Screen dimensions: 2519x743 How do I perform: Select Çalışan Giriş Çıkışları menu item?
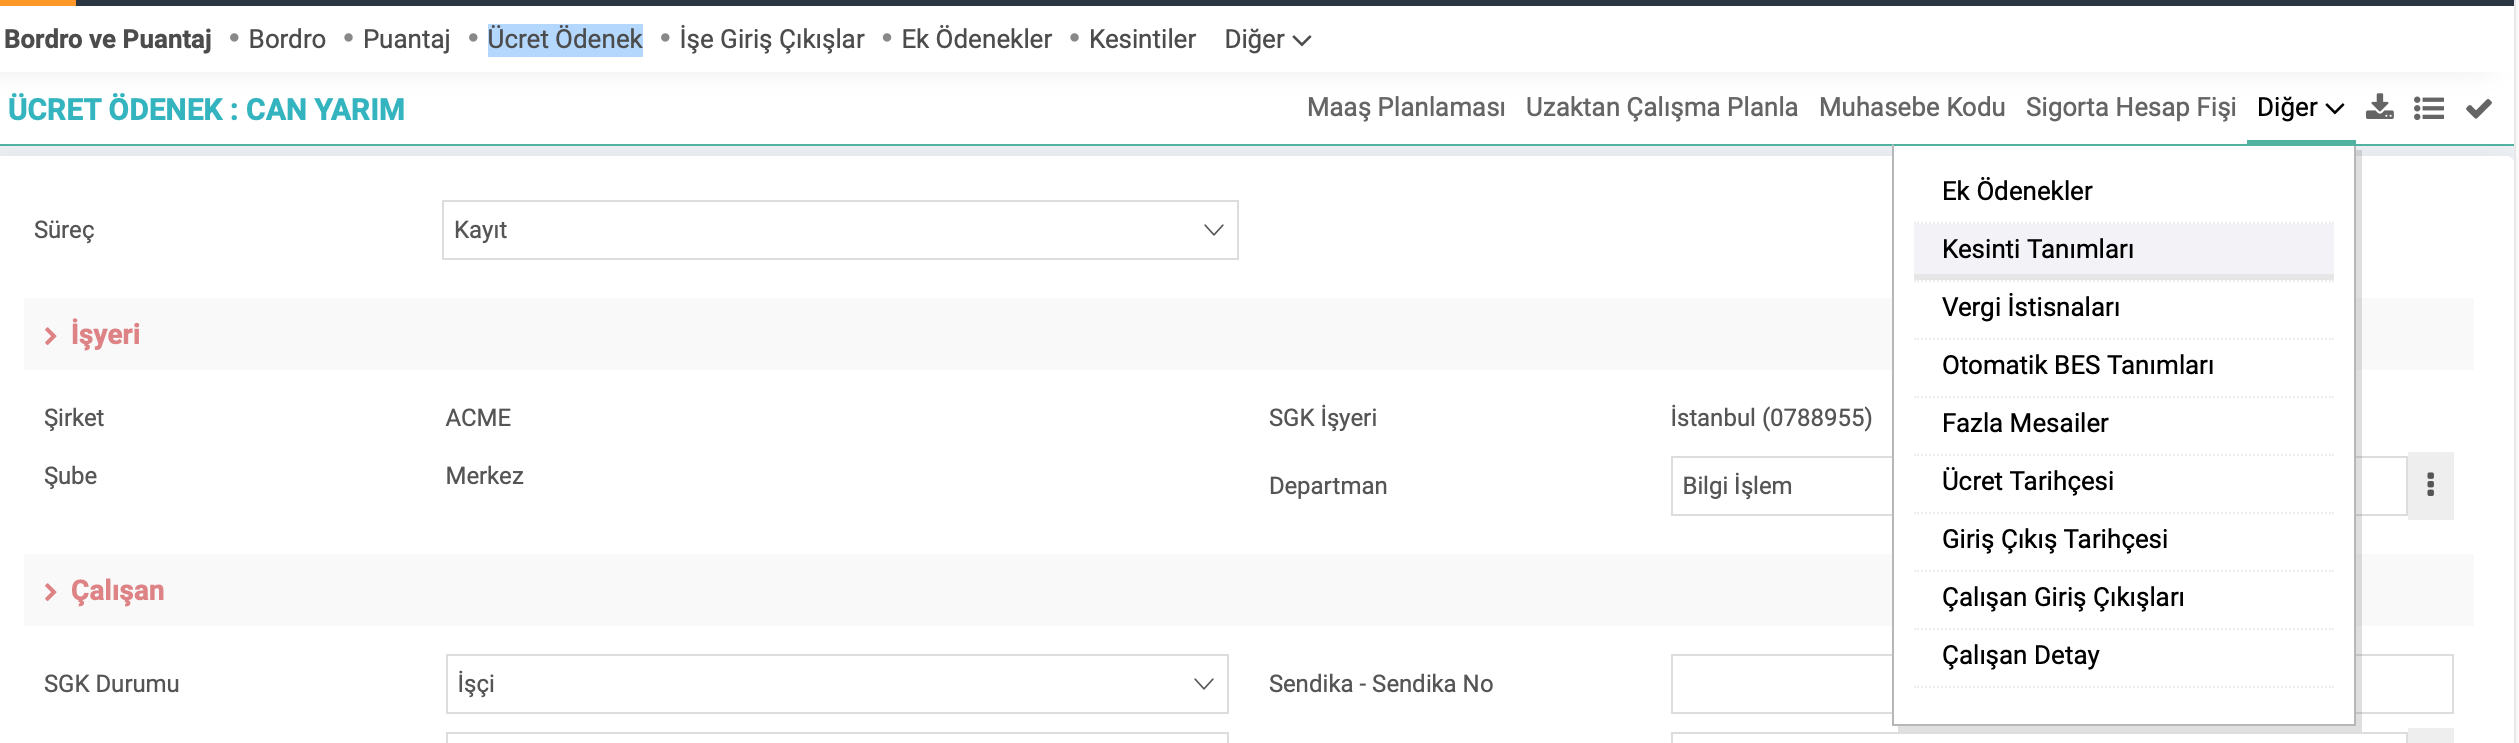2123,597
